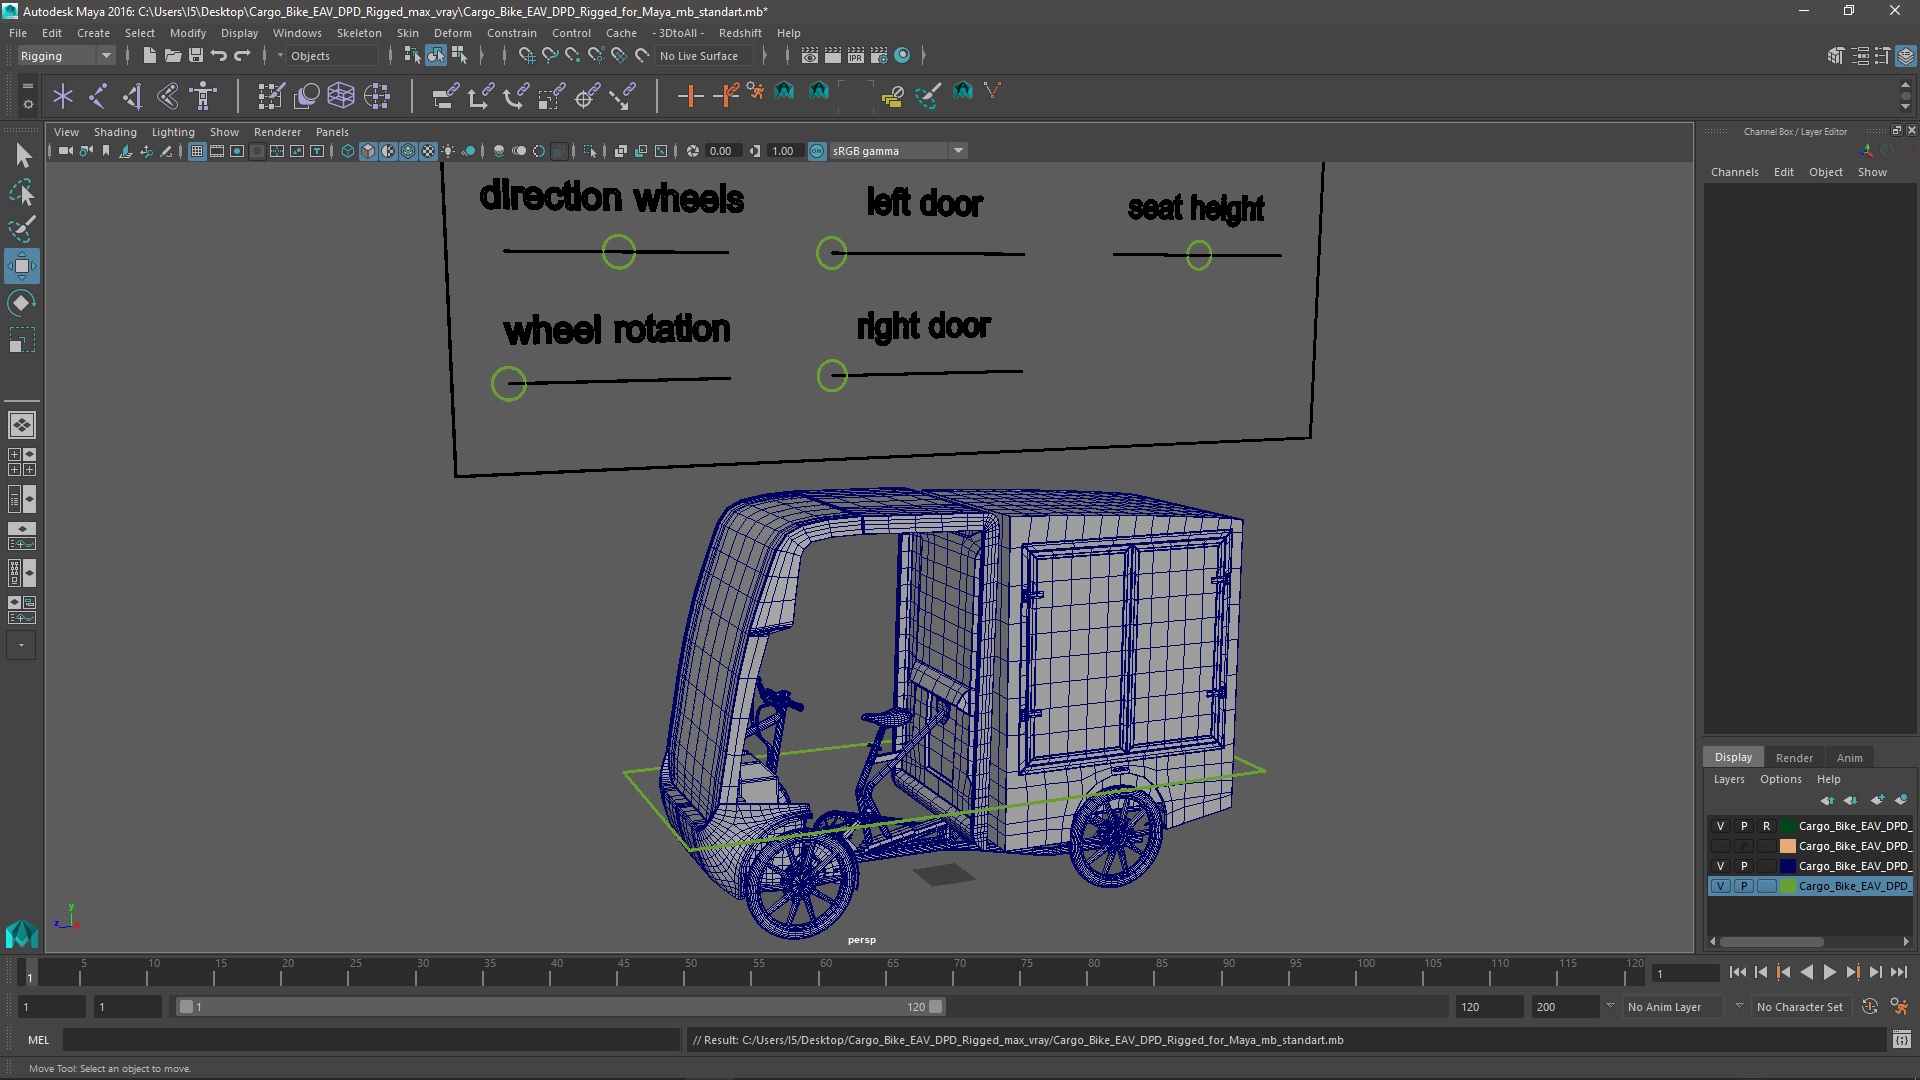This screenshot has width=1920, height=1080.
Task: Click the HumanIK character shelf icon
Action: pyautogui.click(x=203, y=96)
